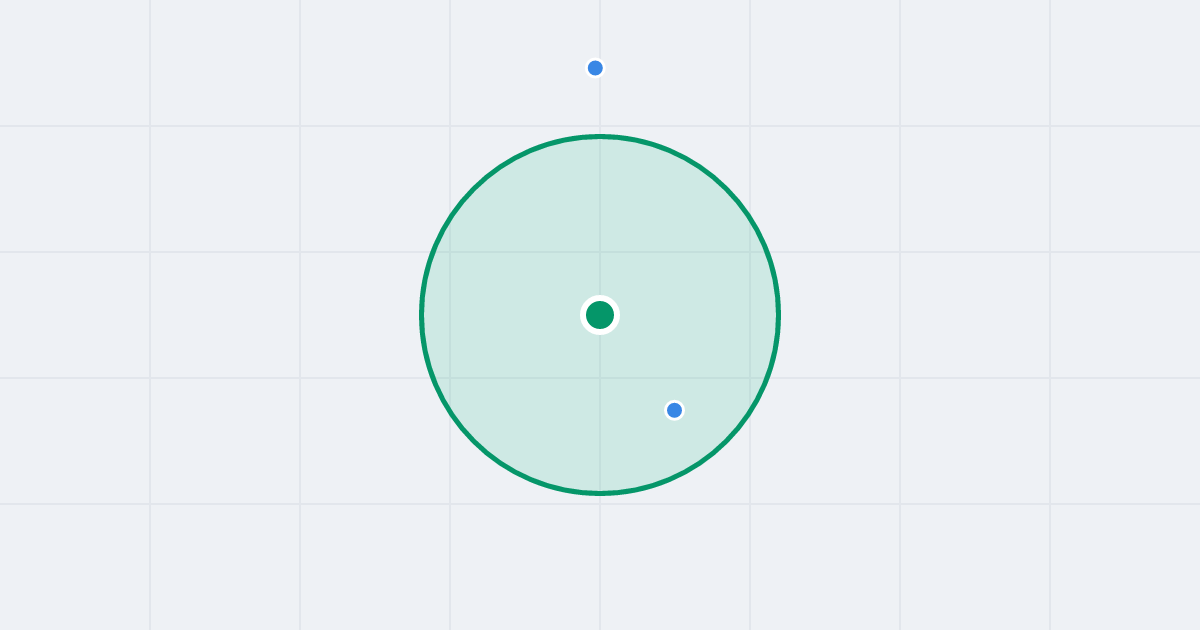Select the blue dot above the circle
This screenshot has height=630, width=1200.
(x=595, y=68)
